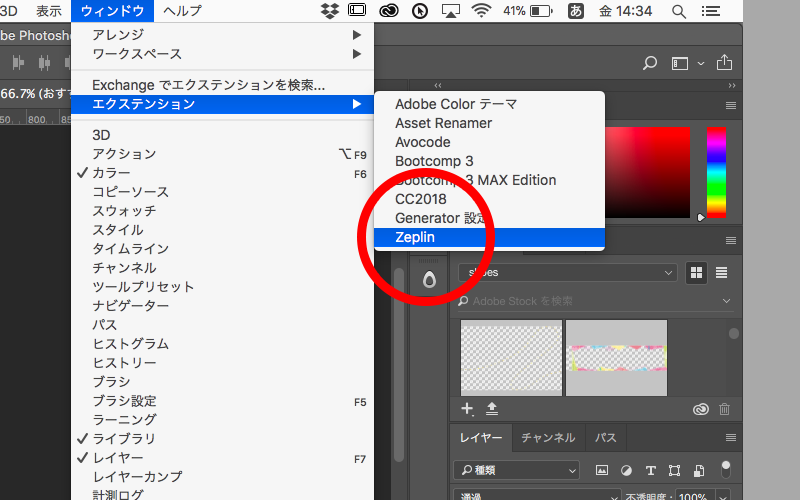Collapse panels with right double-arrow
Viewport: 800px width, 500px height.
pyautogui.click(x=732, y=85)
